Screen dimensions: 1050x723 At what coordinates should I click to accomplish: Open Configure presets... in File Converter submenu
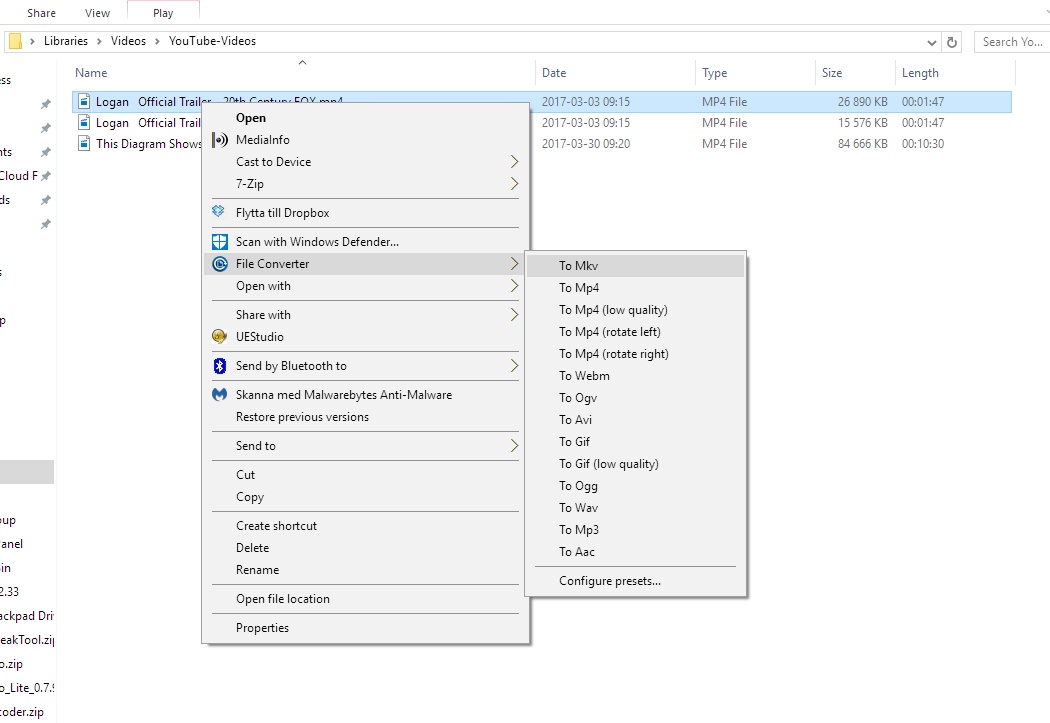click(x=635, y=581)
